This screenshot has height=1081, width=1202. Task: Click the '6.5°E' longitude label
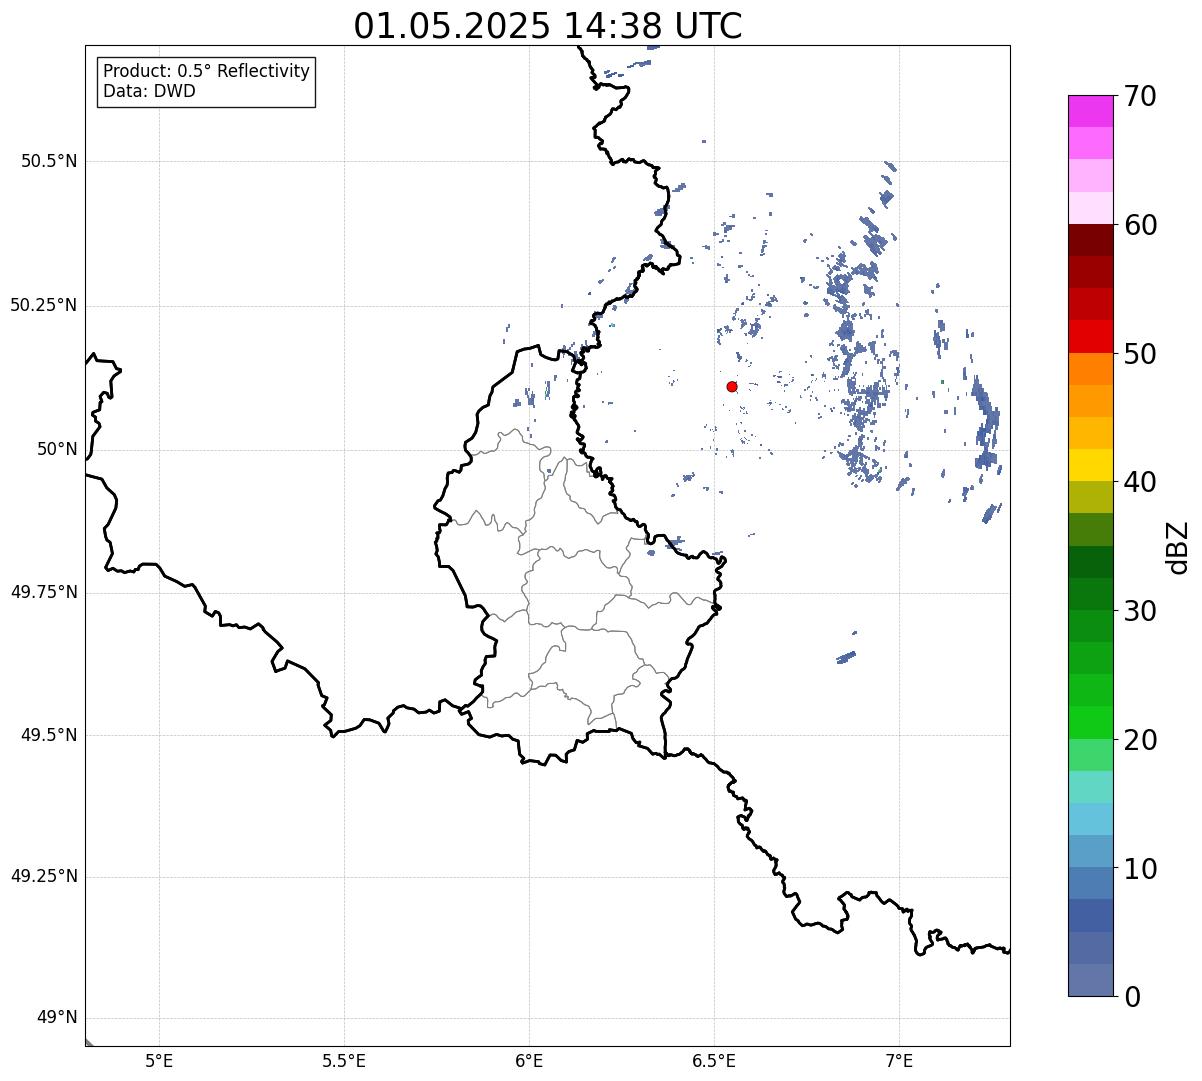714,1061
